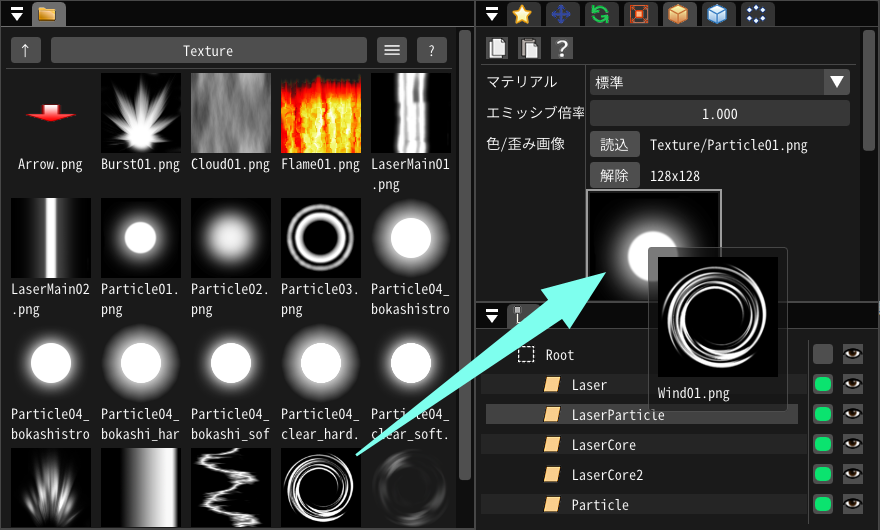
Task: Expand the file browser panel menu triangle
Action: click(17, 14)
